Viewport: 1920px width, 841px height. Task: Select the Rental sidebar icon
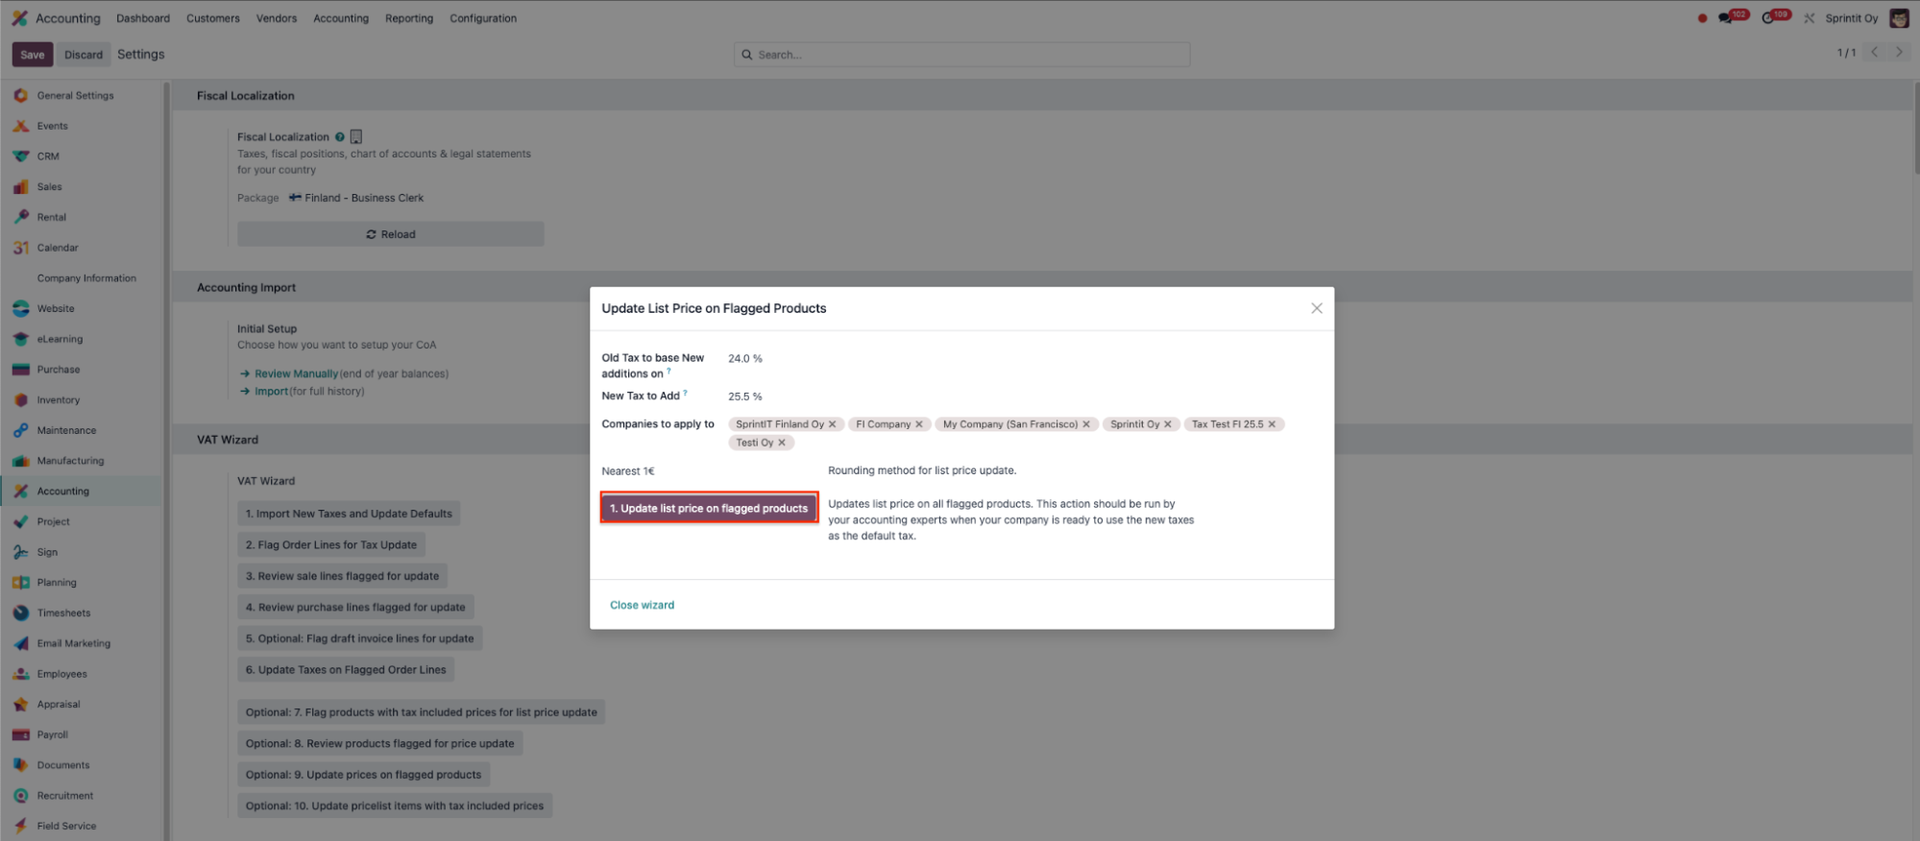point(21,217)
